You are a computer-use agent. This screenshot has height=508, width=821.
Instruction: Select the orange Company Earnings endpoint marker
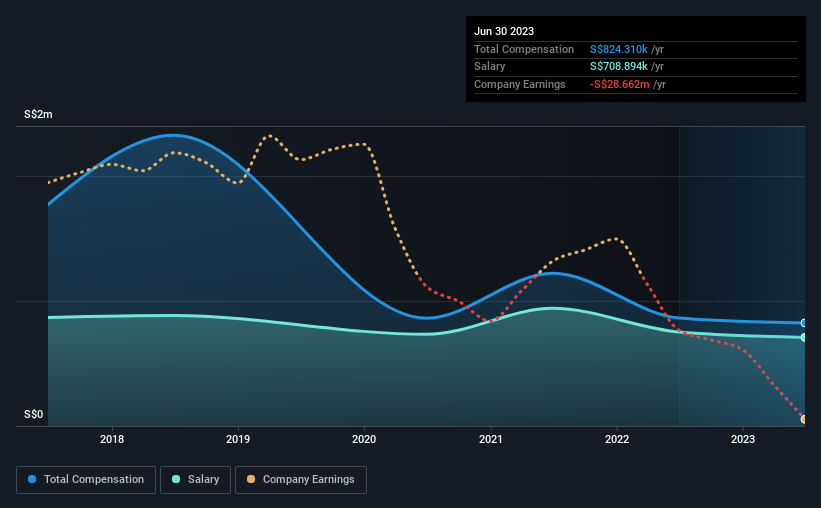tap(804, 419)
